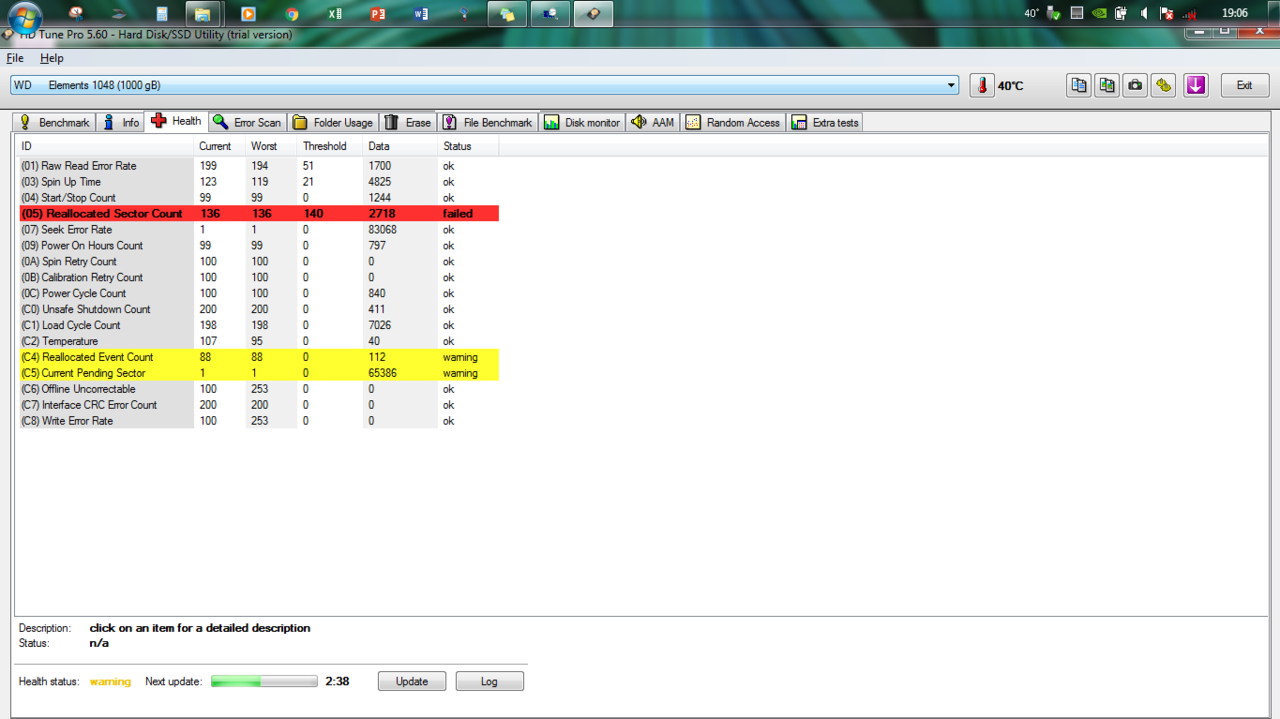Select the (C4) Reallocated Event Count row
1280x719 pixels.
click(258, 357)
